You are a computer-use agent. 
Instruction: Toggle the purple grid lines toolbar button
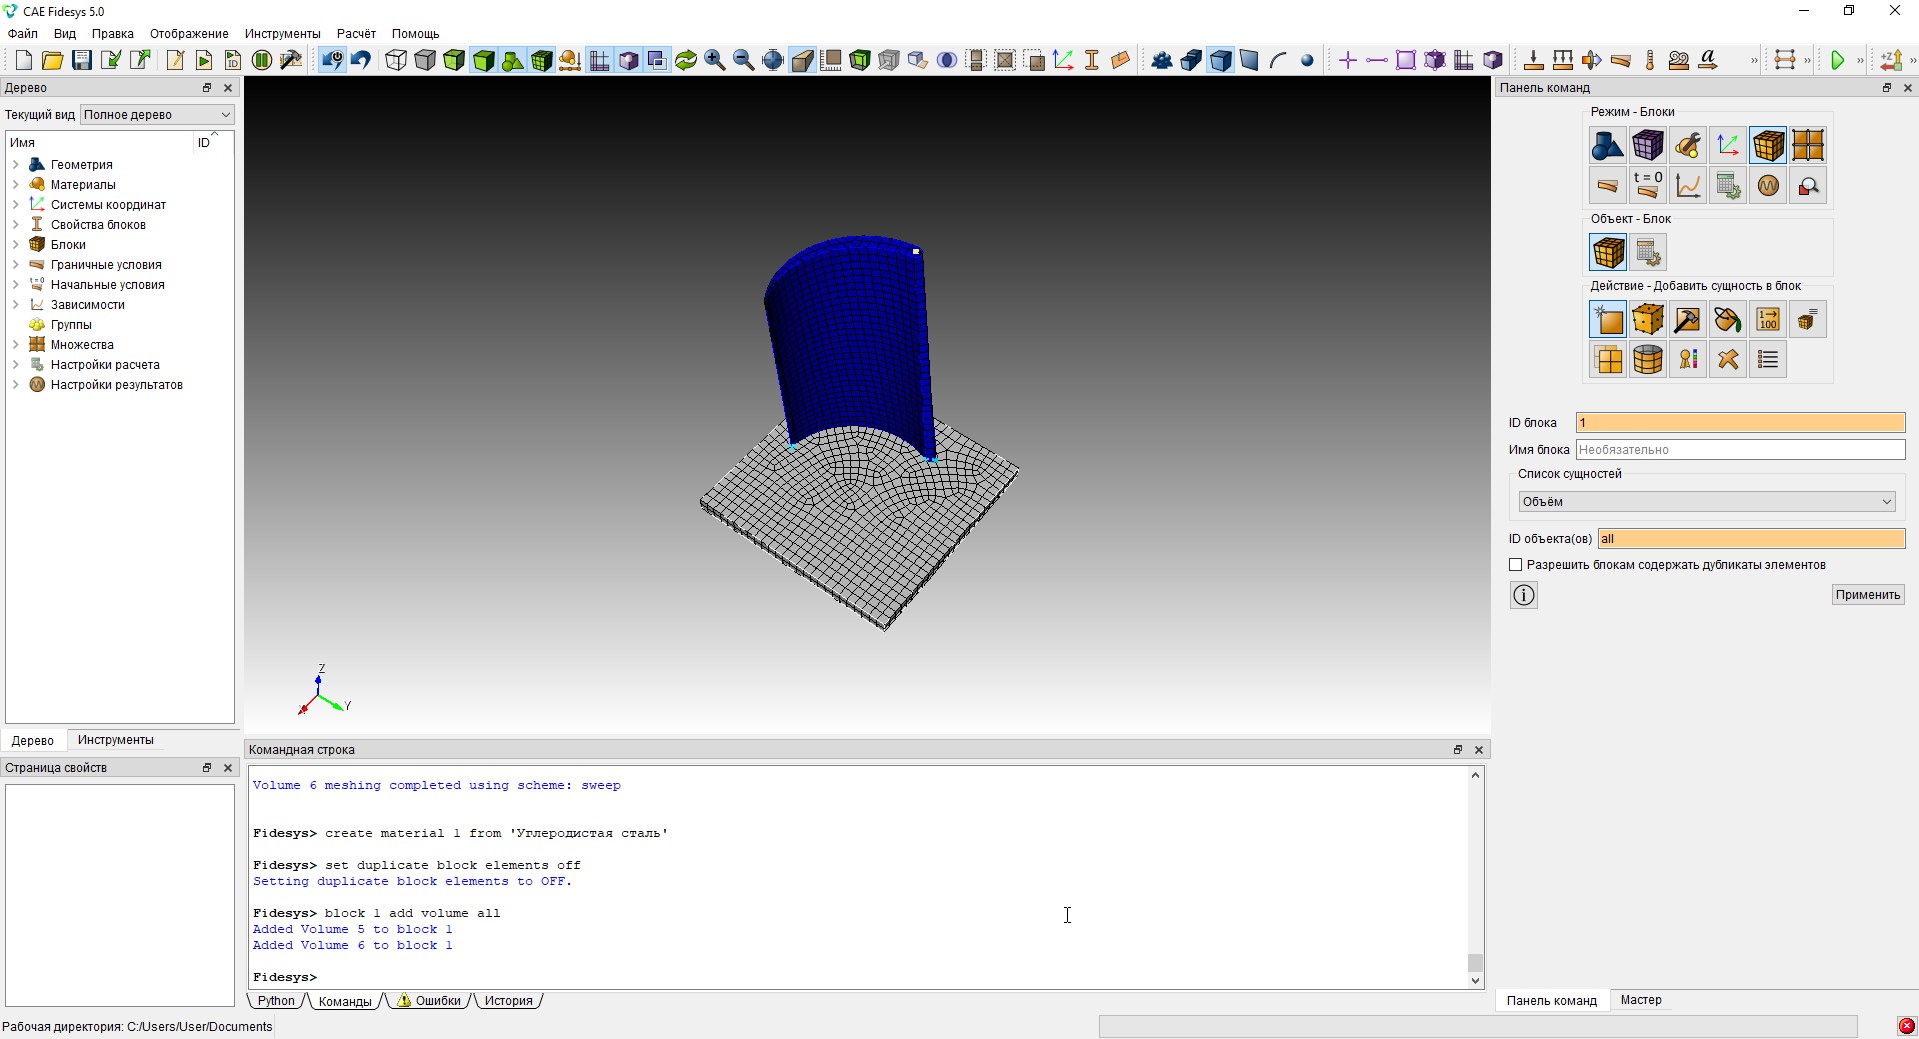click(x=599, y=61)
